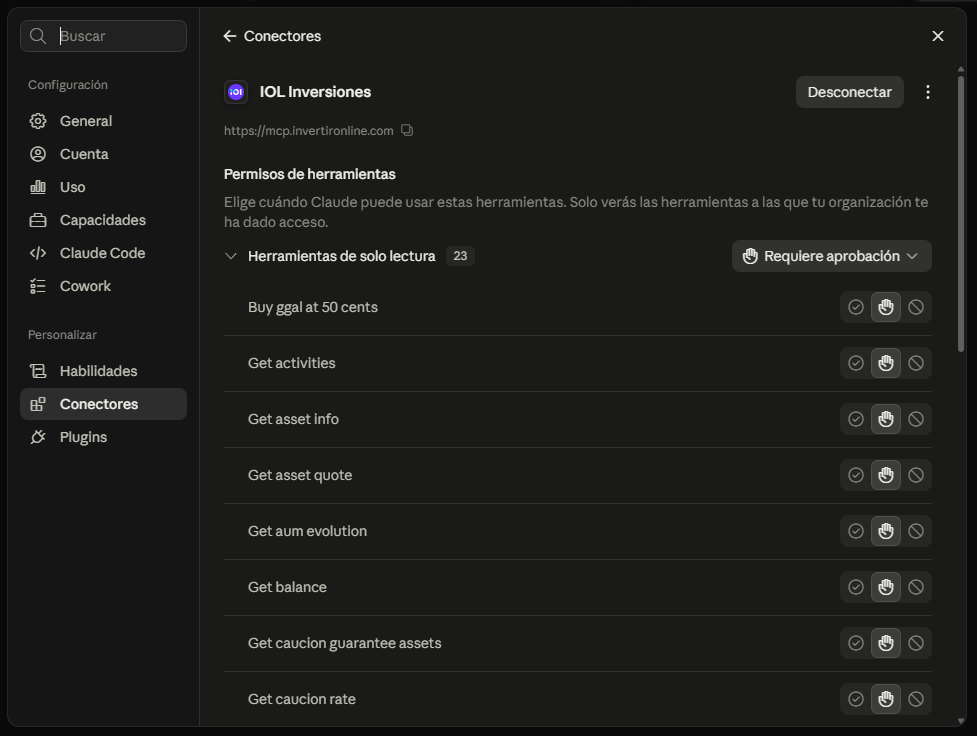Viewport: 977px width, 736px height.
Task: Collapse the Herramientas de solo lectura section
Action: pos(231,256)
